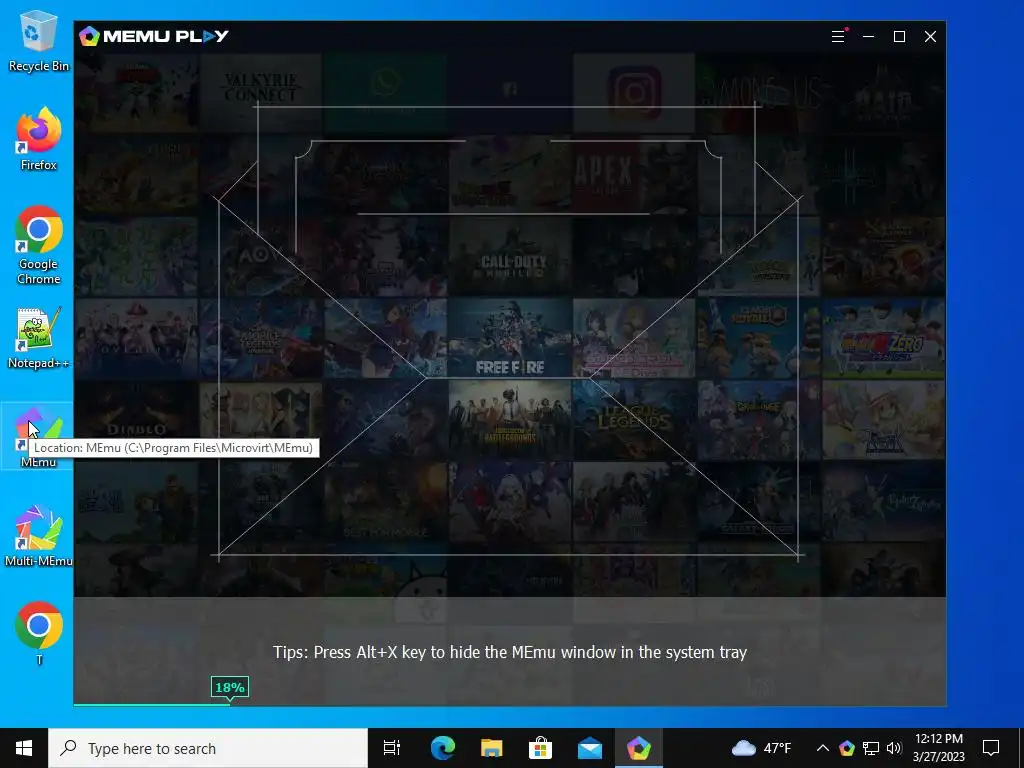
Task: Open the volume tray icon
Action: tap(894, 748)
